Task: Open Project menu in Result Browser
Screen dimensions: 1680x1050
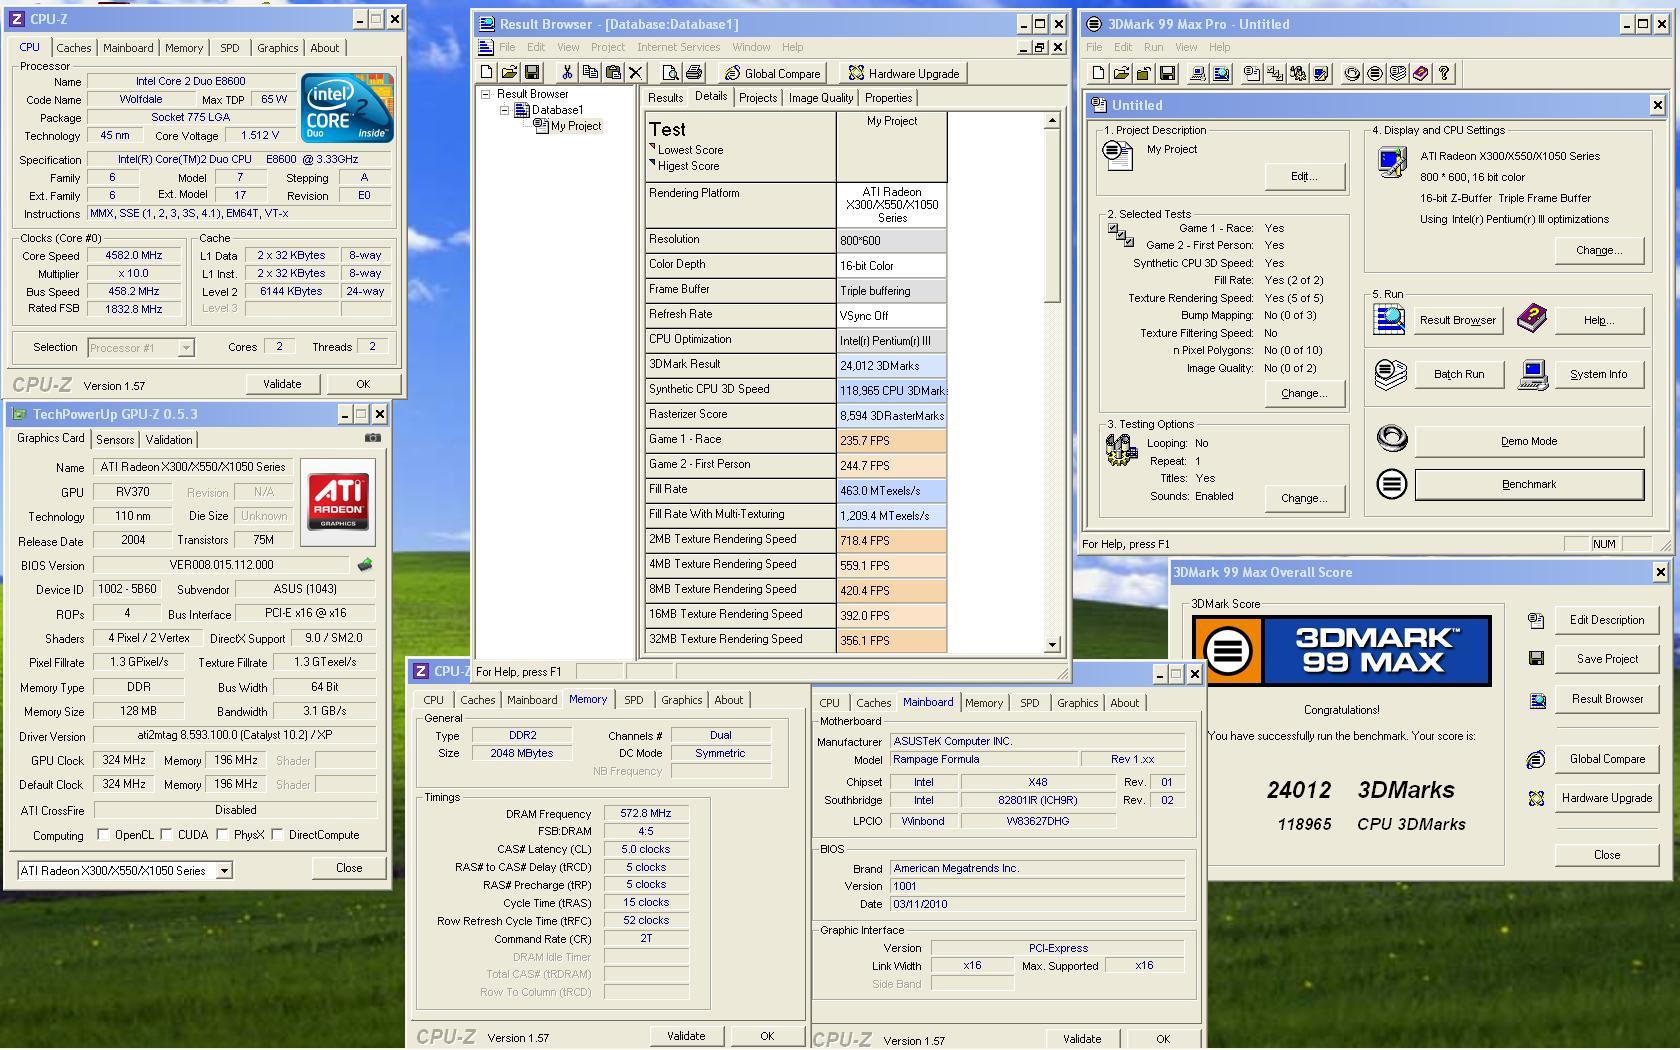Action: coord(607,47)
